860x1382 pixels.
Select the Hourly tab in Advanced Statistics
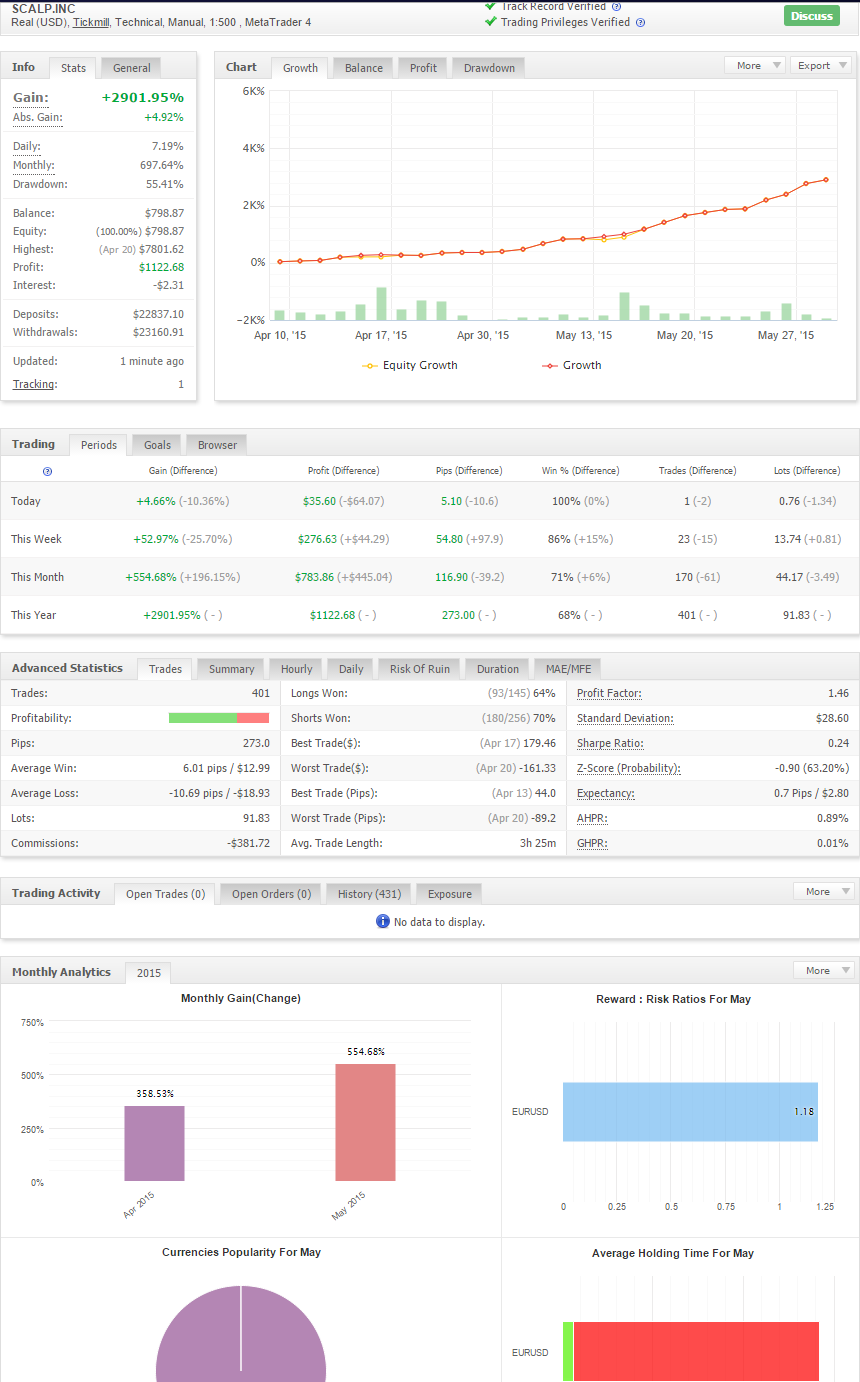point(296,669)
